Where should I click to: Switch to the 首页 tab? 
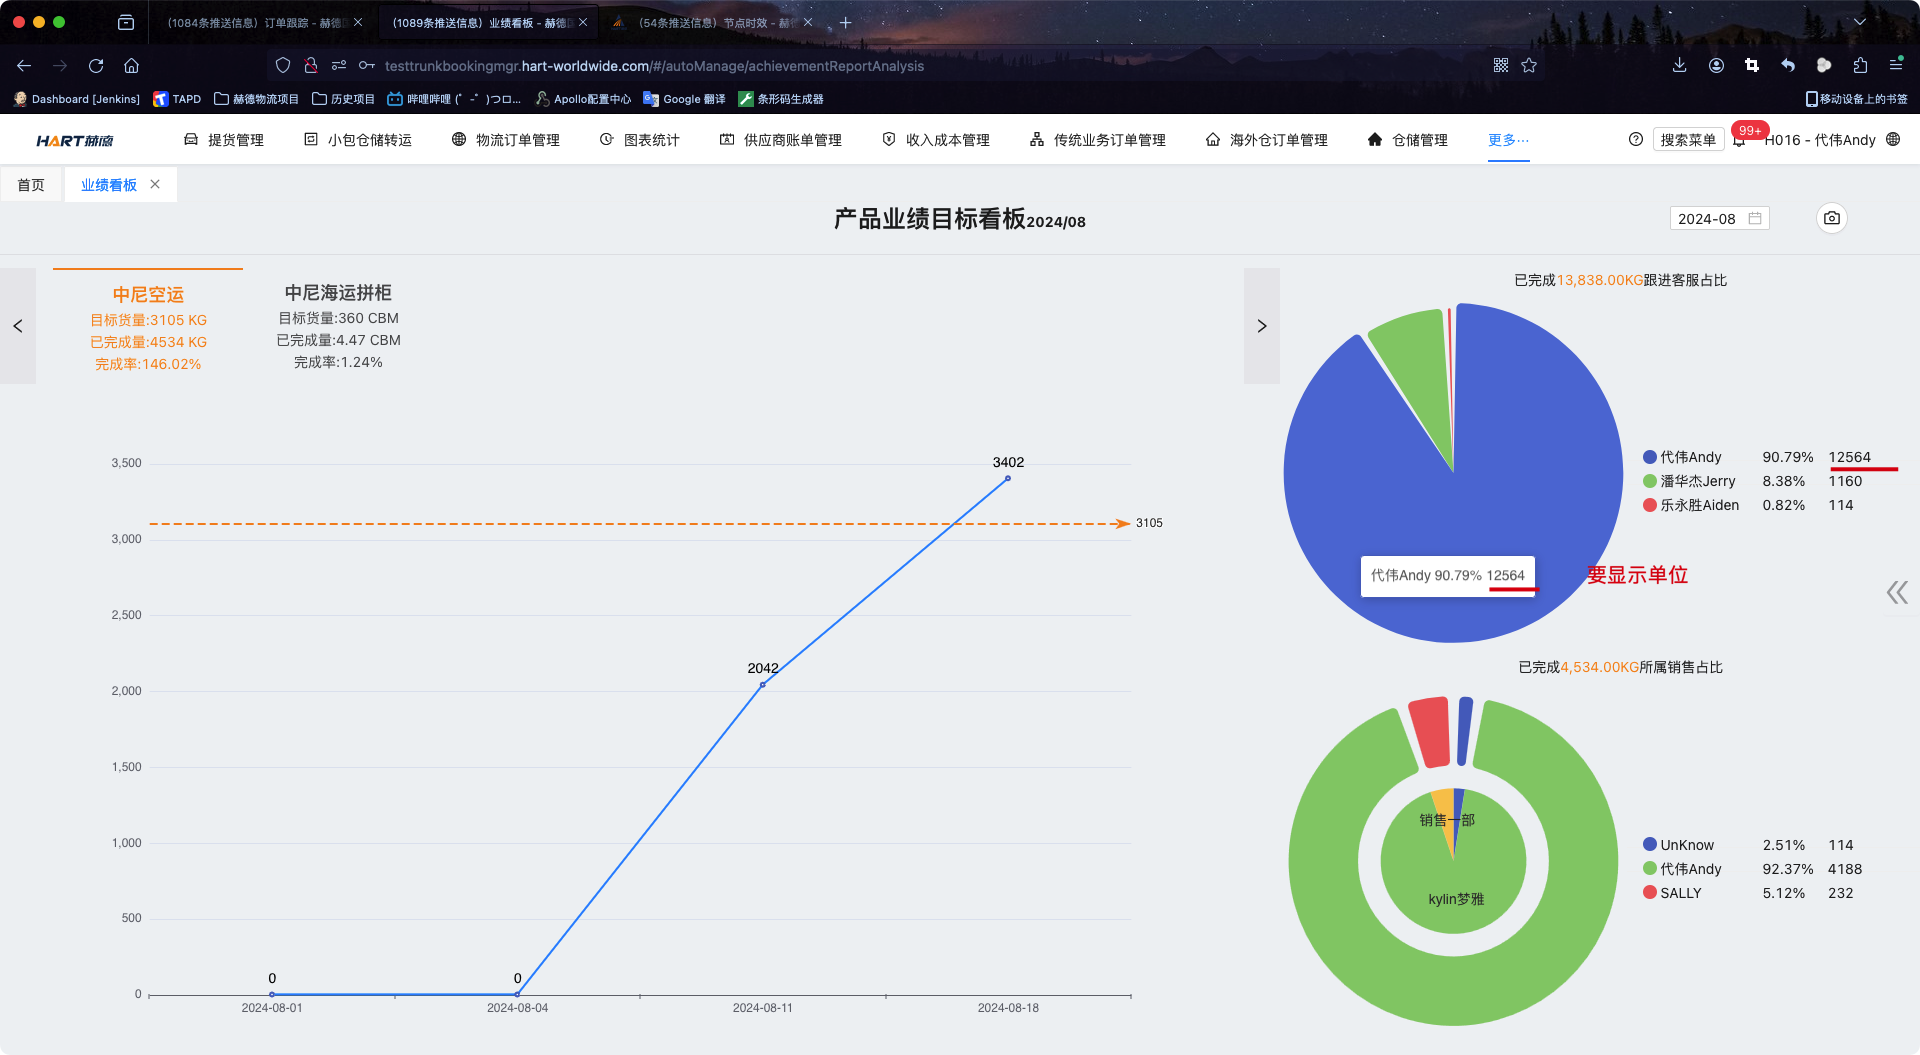click(31, 185)
